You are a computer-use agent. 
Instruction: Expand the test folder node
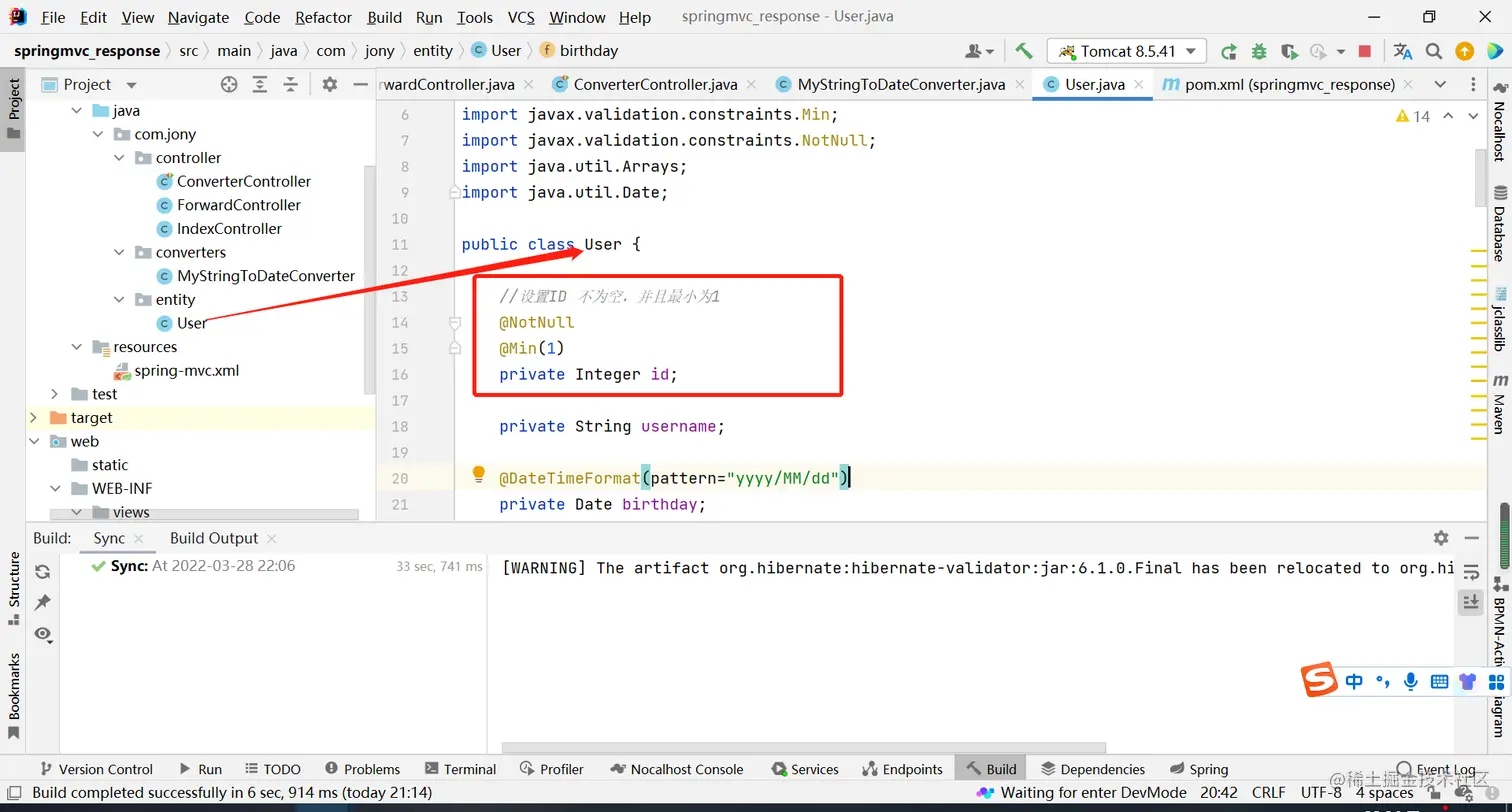click(x=55, y=394)
